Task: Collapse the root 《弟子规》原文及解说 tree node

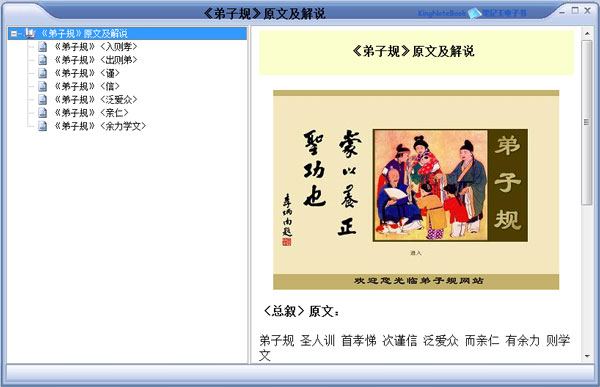Action: [x=14, y=34]
